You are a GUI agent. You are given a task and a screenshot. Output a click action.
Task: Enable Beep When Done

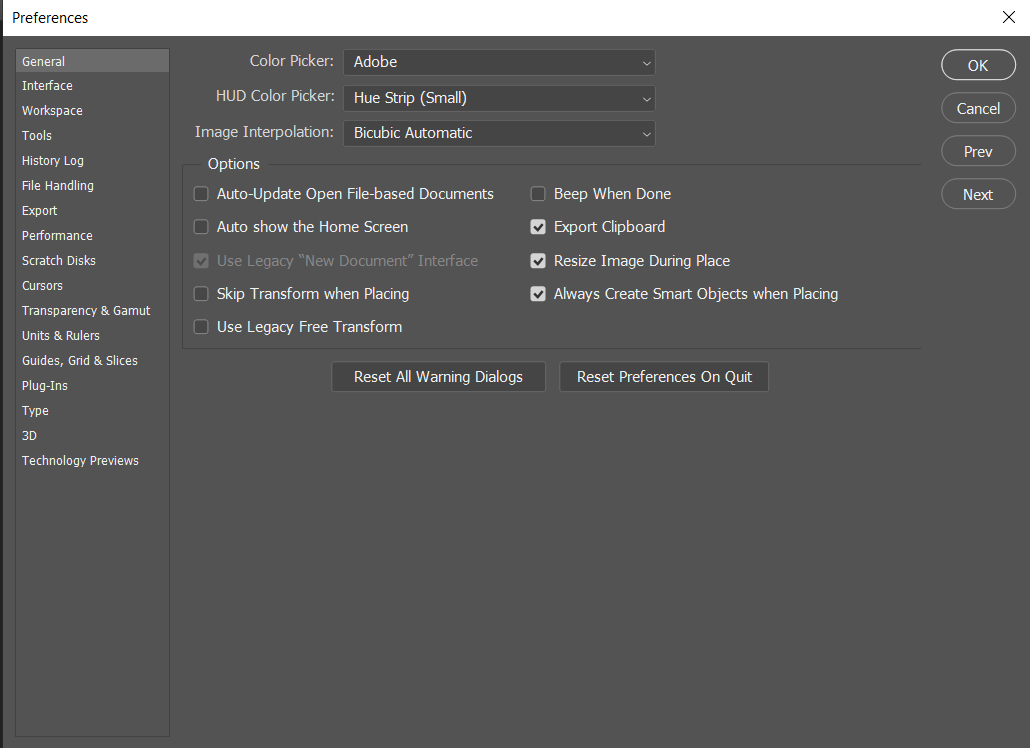[538, 193]
